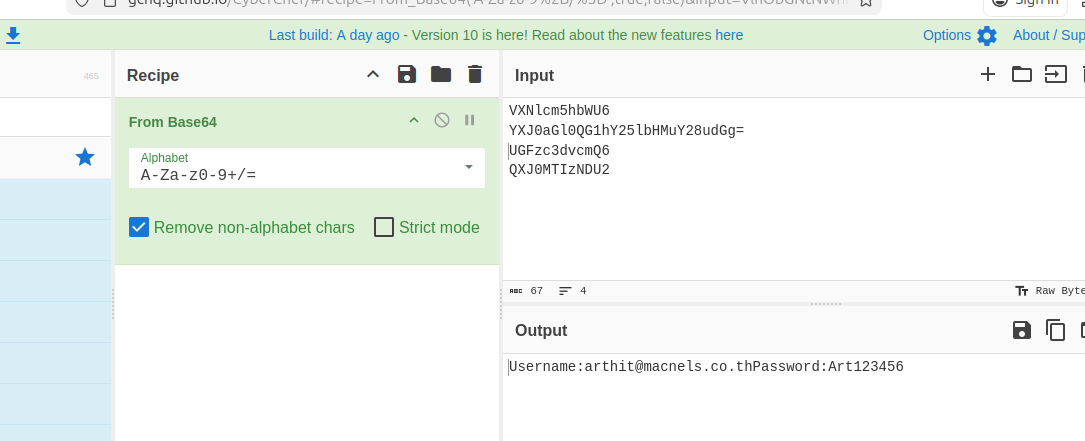The width and height of the screenshot is (1085, 441).
Task: Click the Raw Bytes encoding selector
Action: point(1050,291)
